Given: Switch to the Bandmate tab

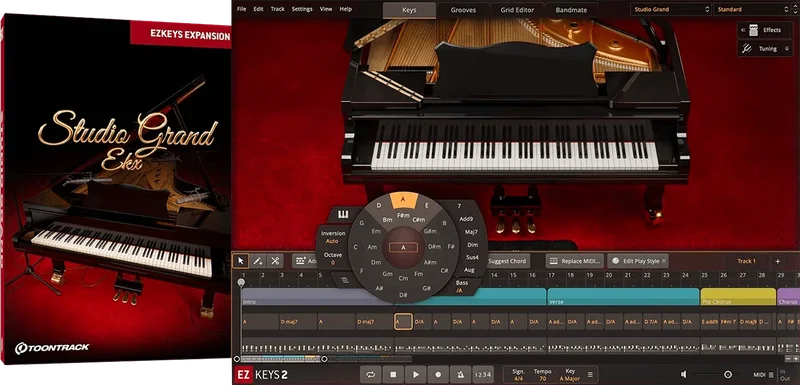Looking at the screenshot, I should [571, 10].
